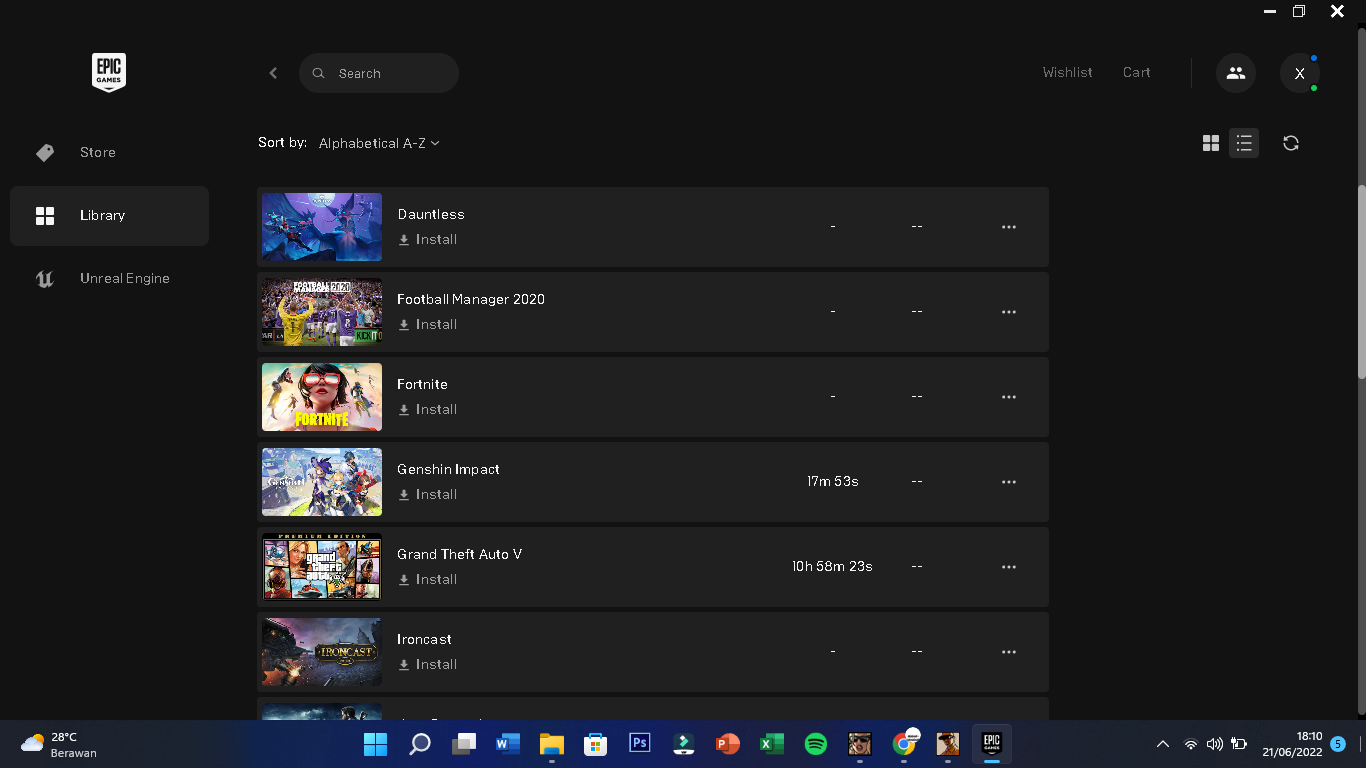
Task: Open File Explorer from the taskbar
Action: click(x=552, y=744)
